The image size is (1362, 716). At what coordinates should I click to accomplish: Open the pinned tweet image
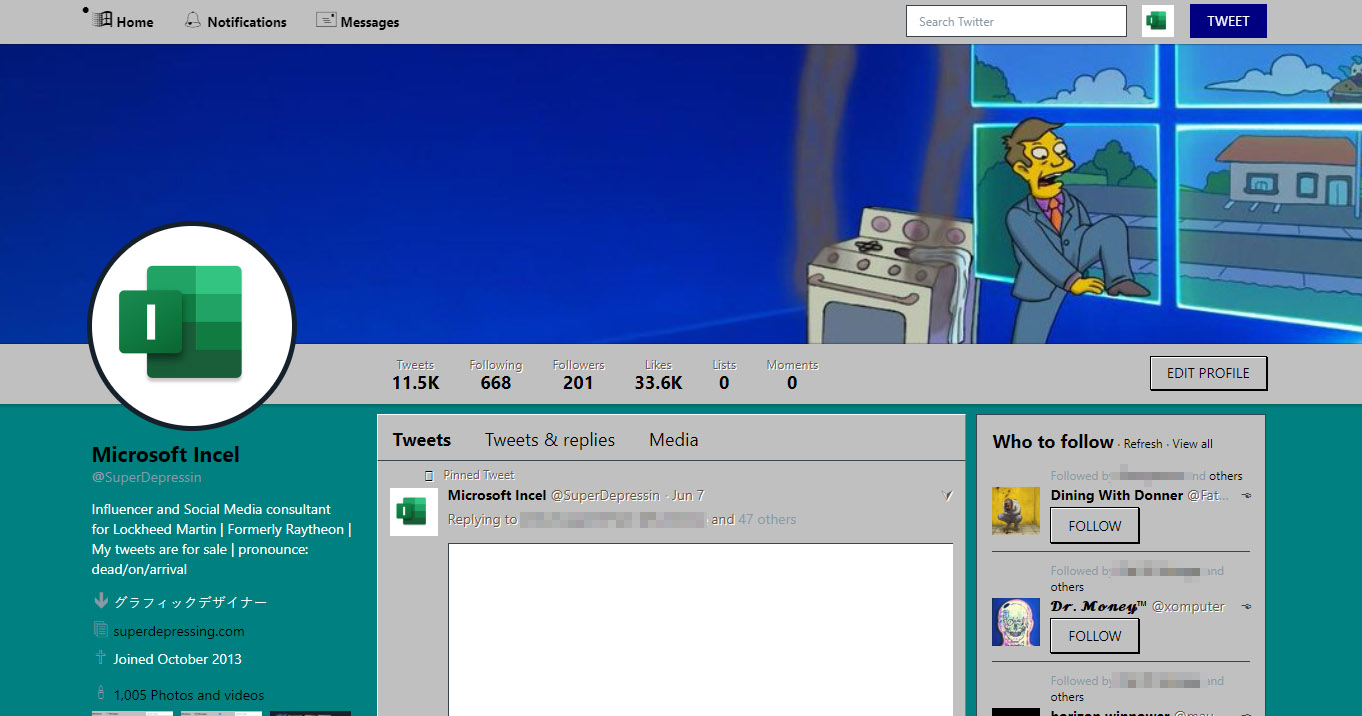tap(700, 629)
